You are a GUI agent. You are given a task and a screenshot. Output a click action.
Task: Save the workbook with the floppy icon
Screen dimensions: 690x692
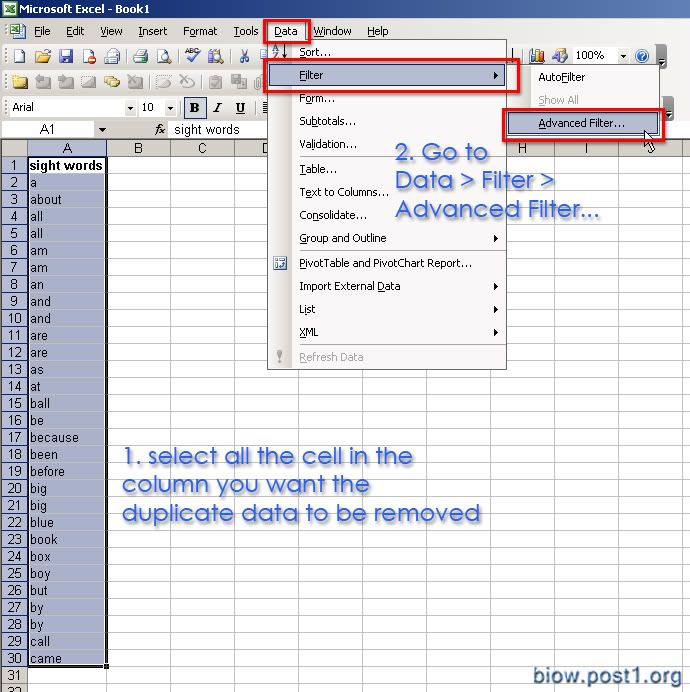click(66, 56)
